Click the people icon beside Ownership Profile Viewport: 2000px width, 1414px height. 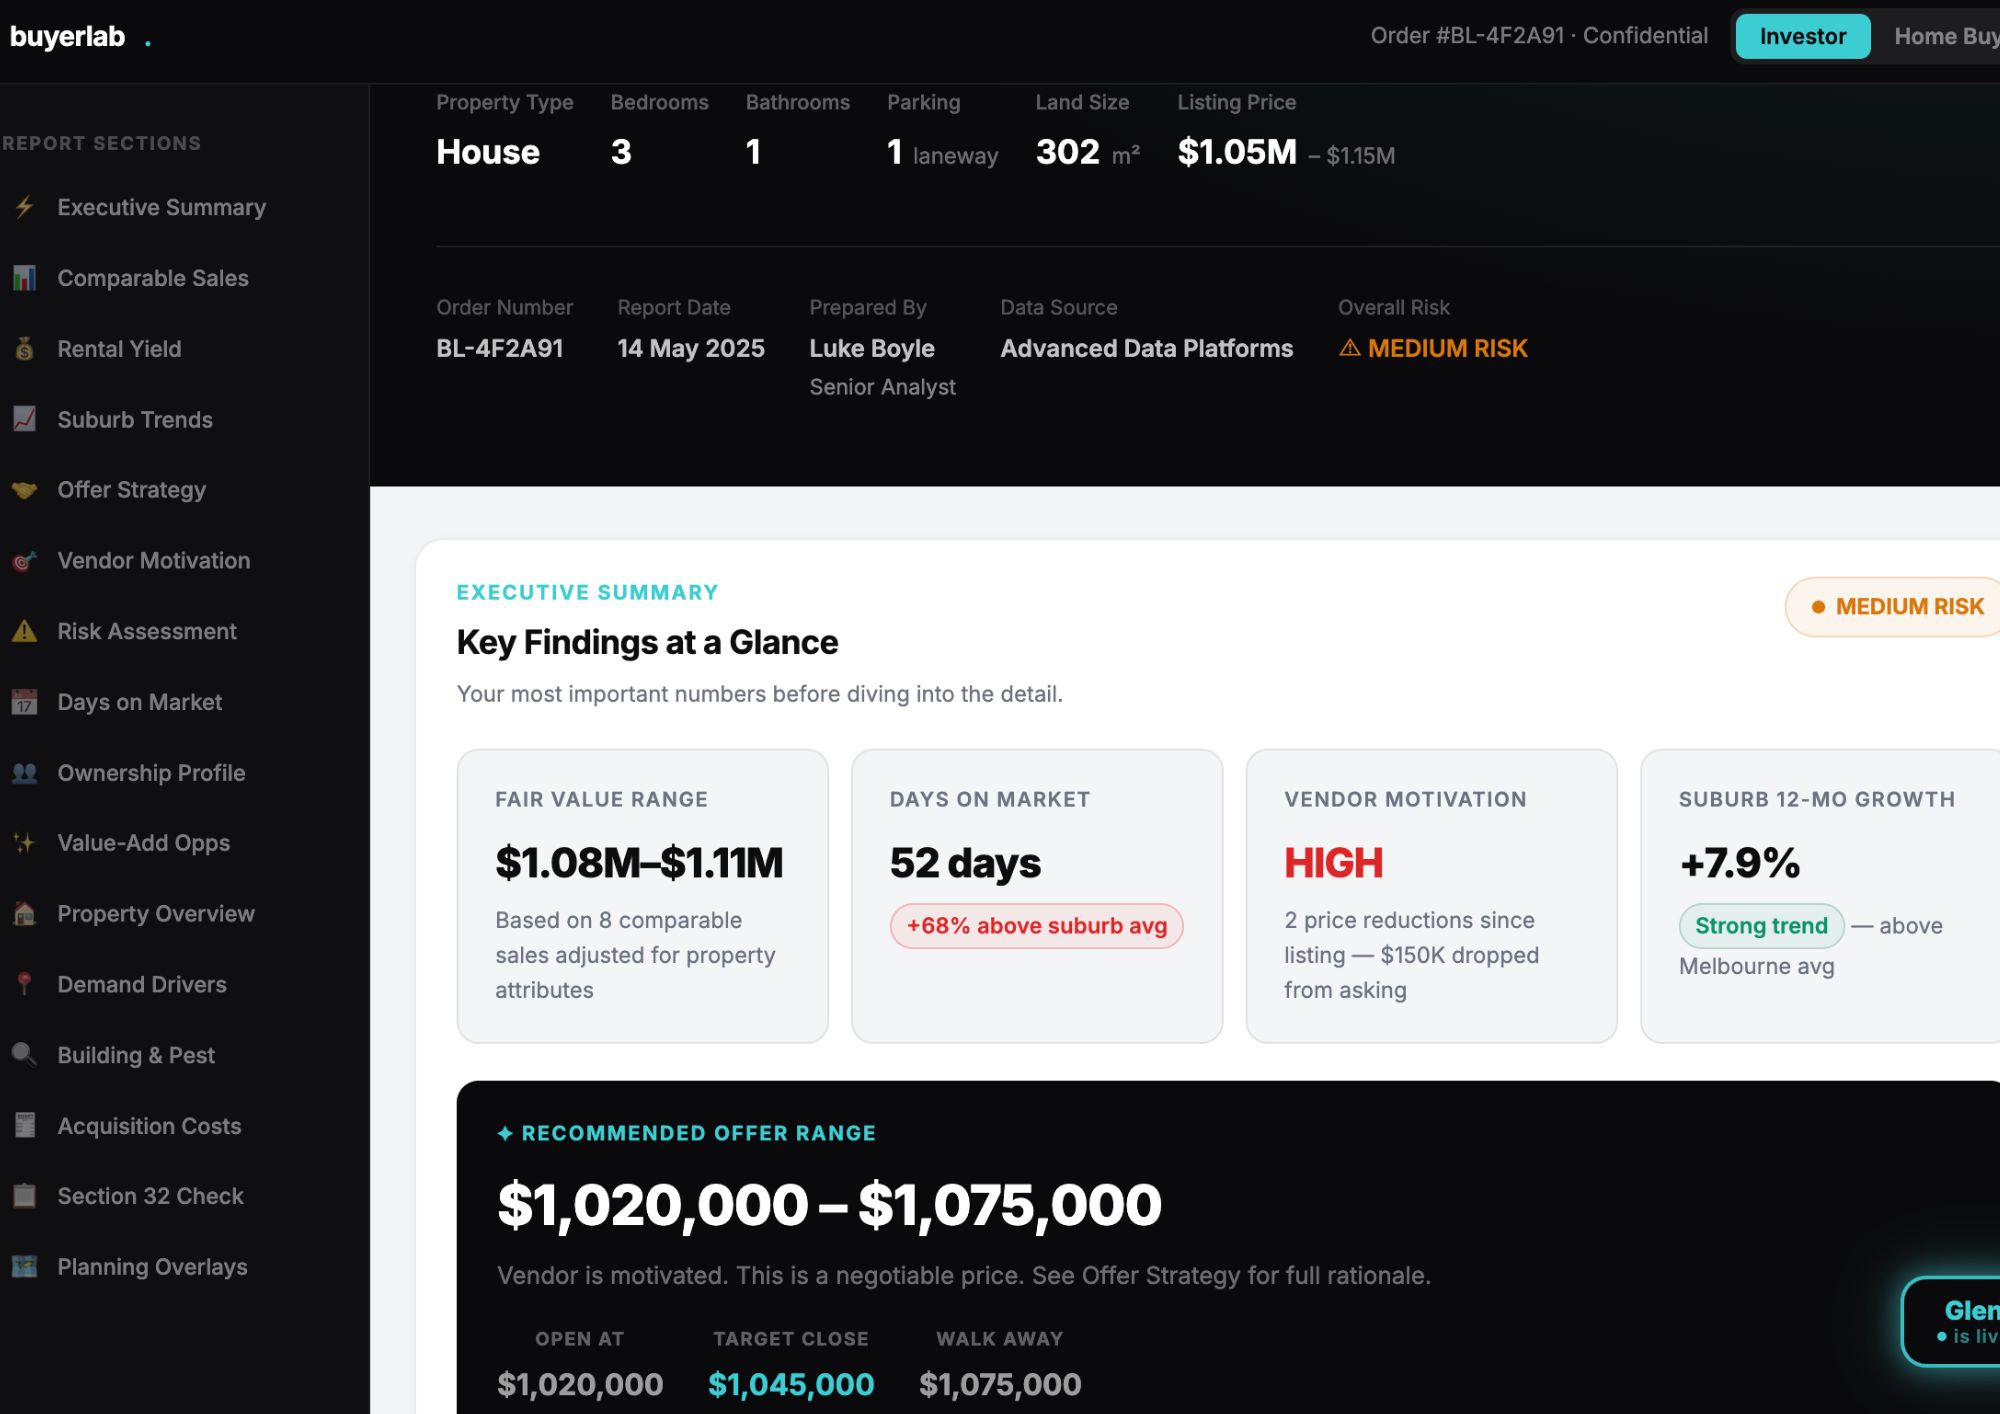[25, 773]
